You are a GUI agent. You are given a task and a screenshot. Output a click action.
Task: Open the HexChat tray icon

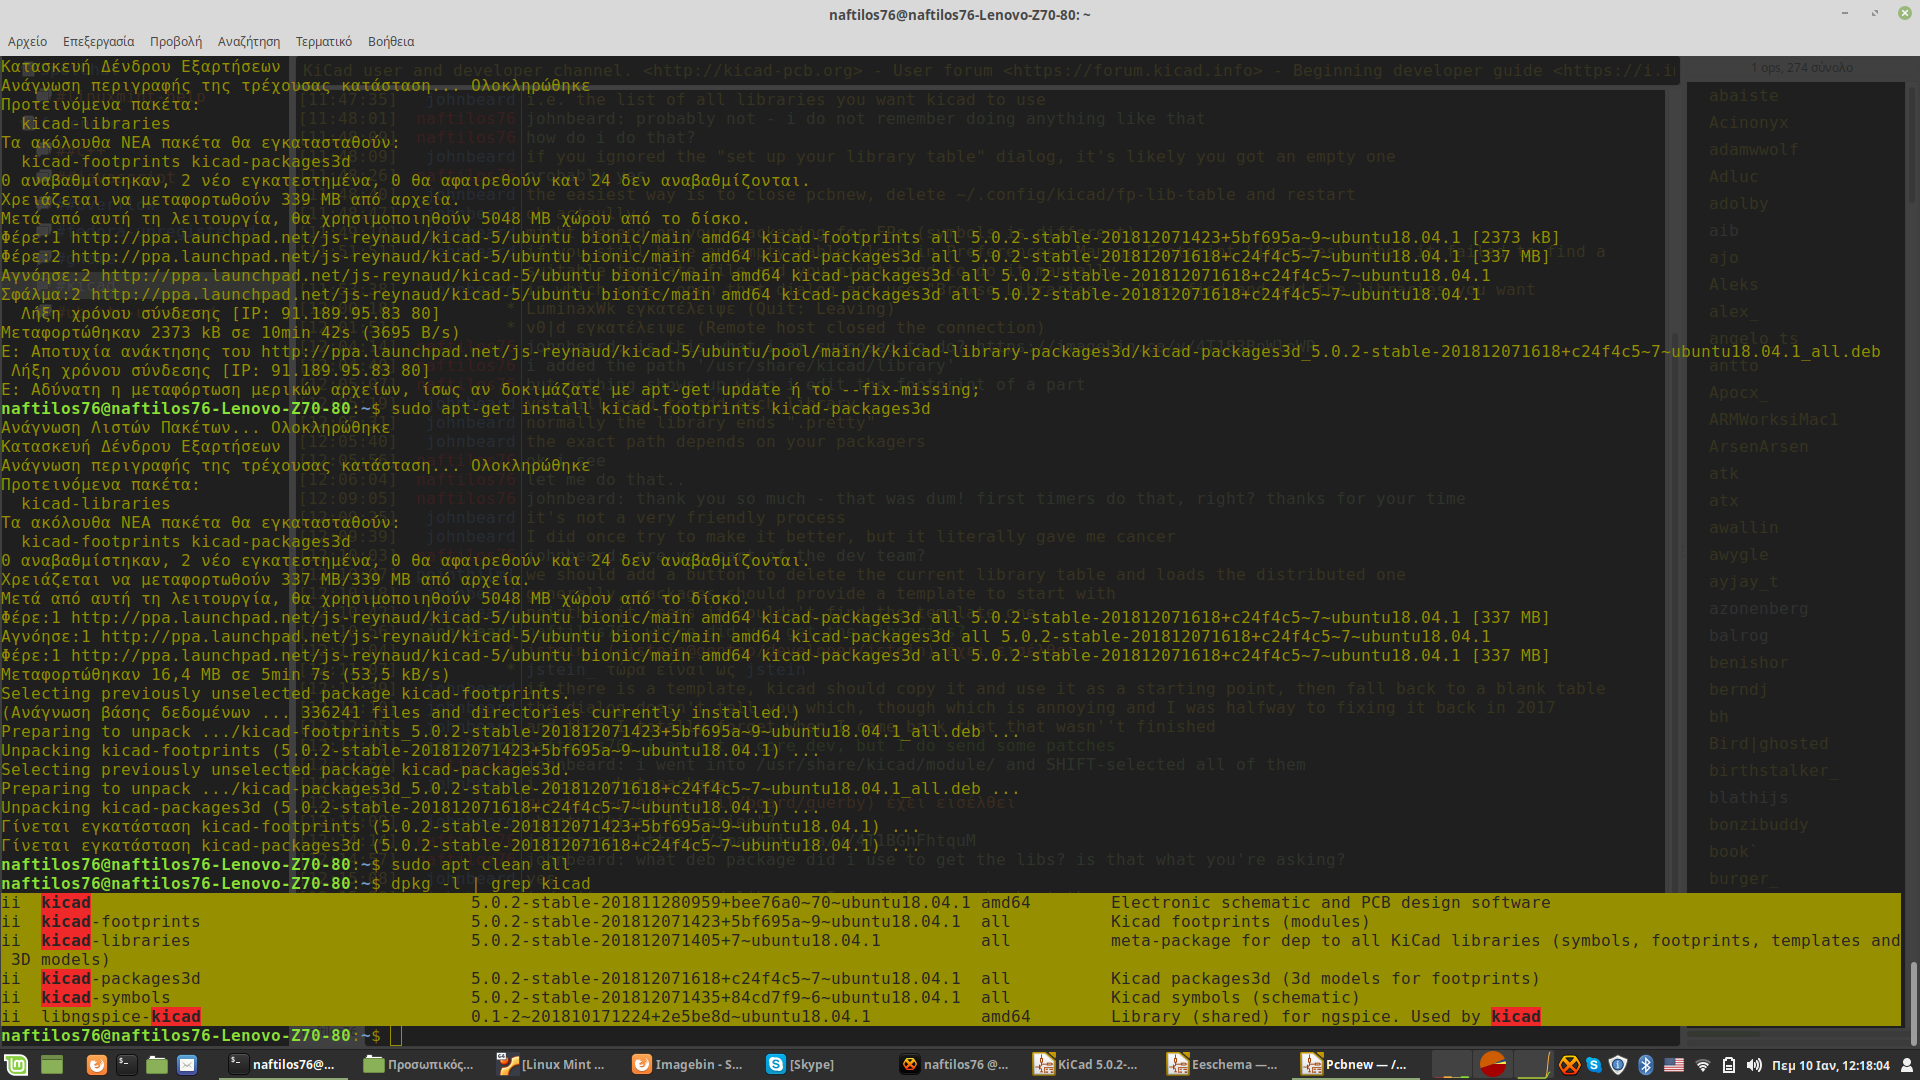click(1570, 1065)
